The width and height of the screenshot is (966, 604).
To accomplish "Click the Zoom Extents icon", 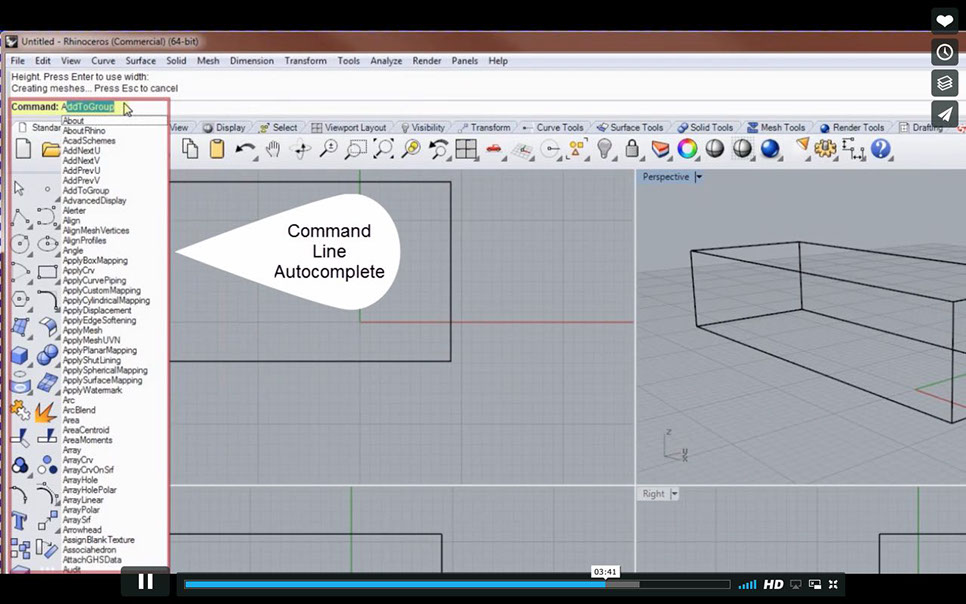I will (383, 149).
